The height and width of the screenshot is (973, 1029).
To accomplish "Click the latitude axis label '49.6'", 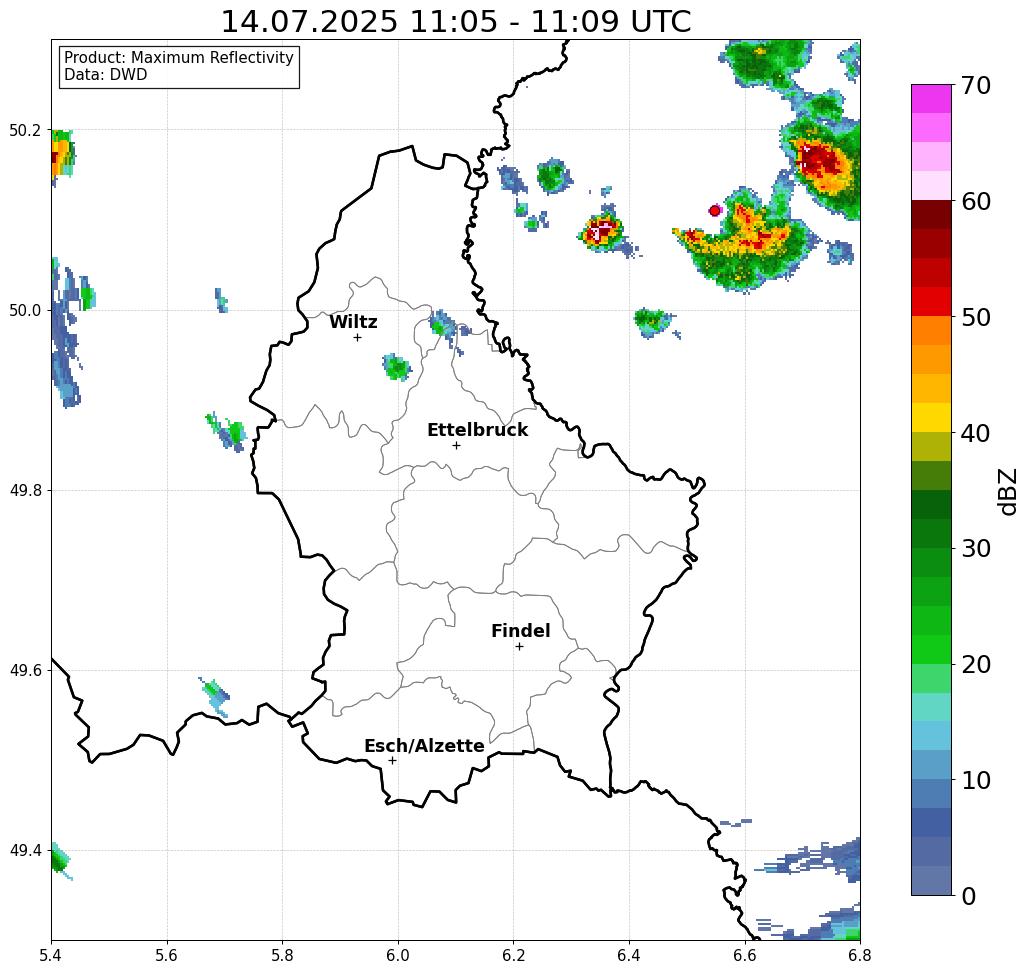I will point(24,671).
